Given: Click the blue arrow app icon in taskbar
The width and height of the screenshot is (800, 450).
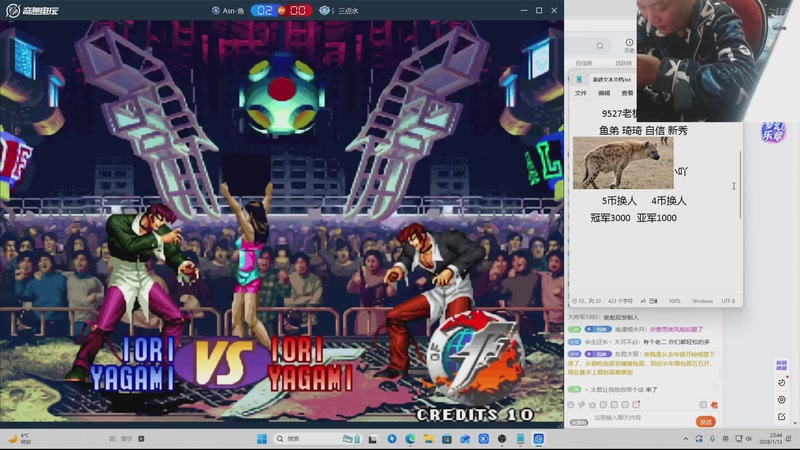Looking at the screenshot, I should click(392, 439).
